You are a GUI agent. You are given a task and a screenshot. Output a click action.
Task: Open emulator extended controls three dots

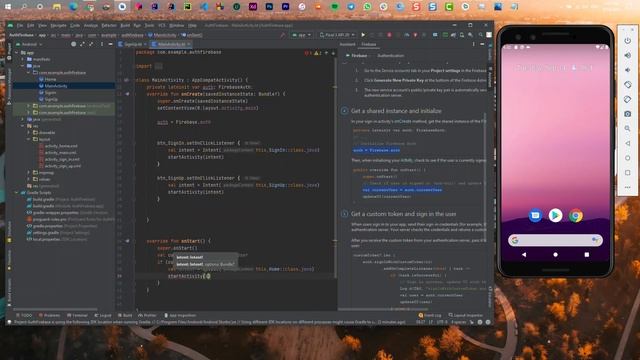[628, 187]
